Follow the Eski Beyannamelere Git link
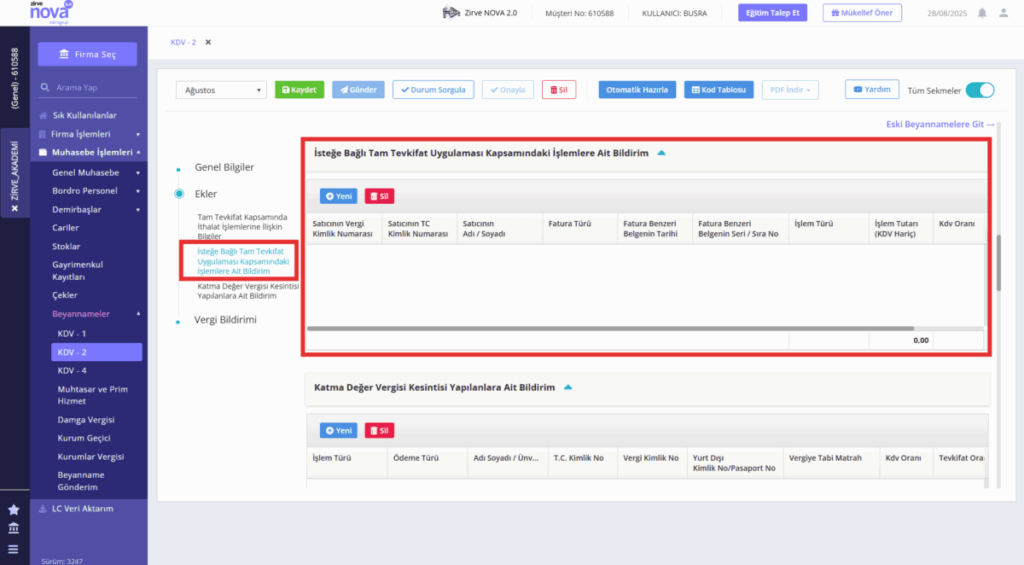 coord(940,124)
